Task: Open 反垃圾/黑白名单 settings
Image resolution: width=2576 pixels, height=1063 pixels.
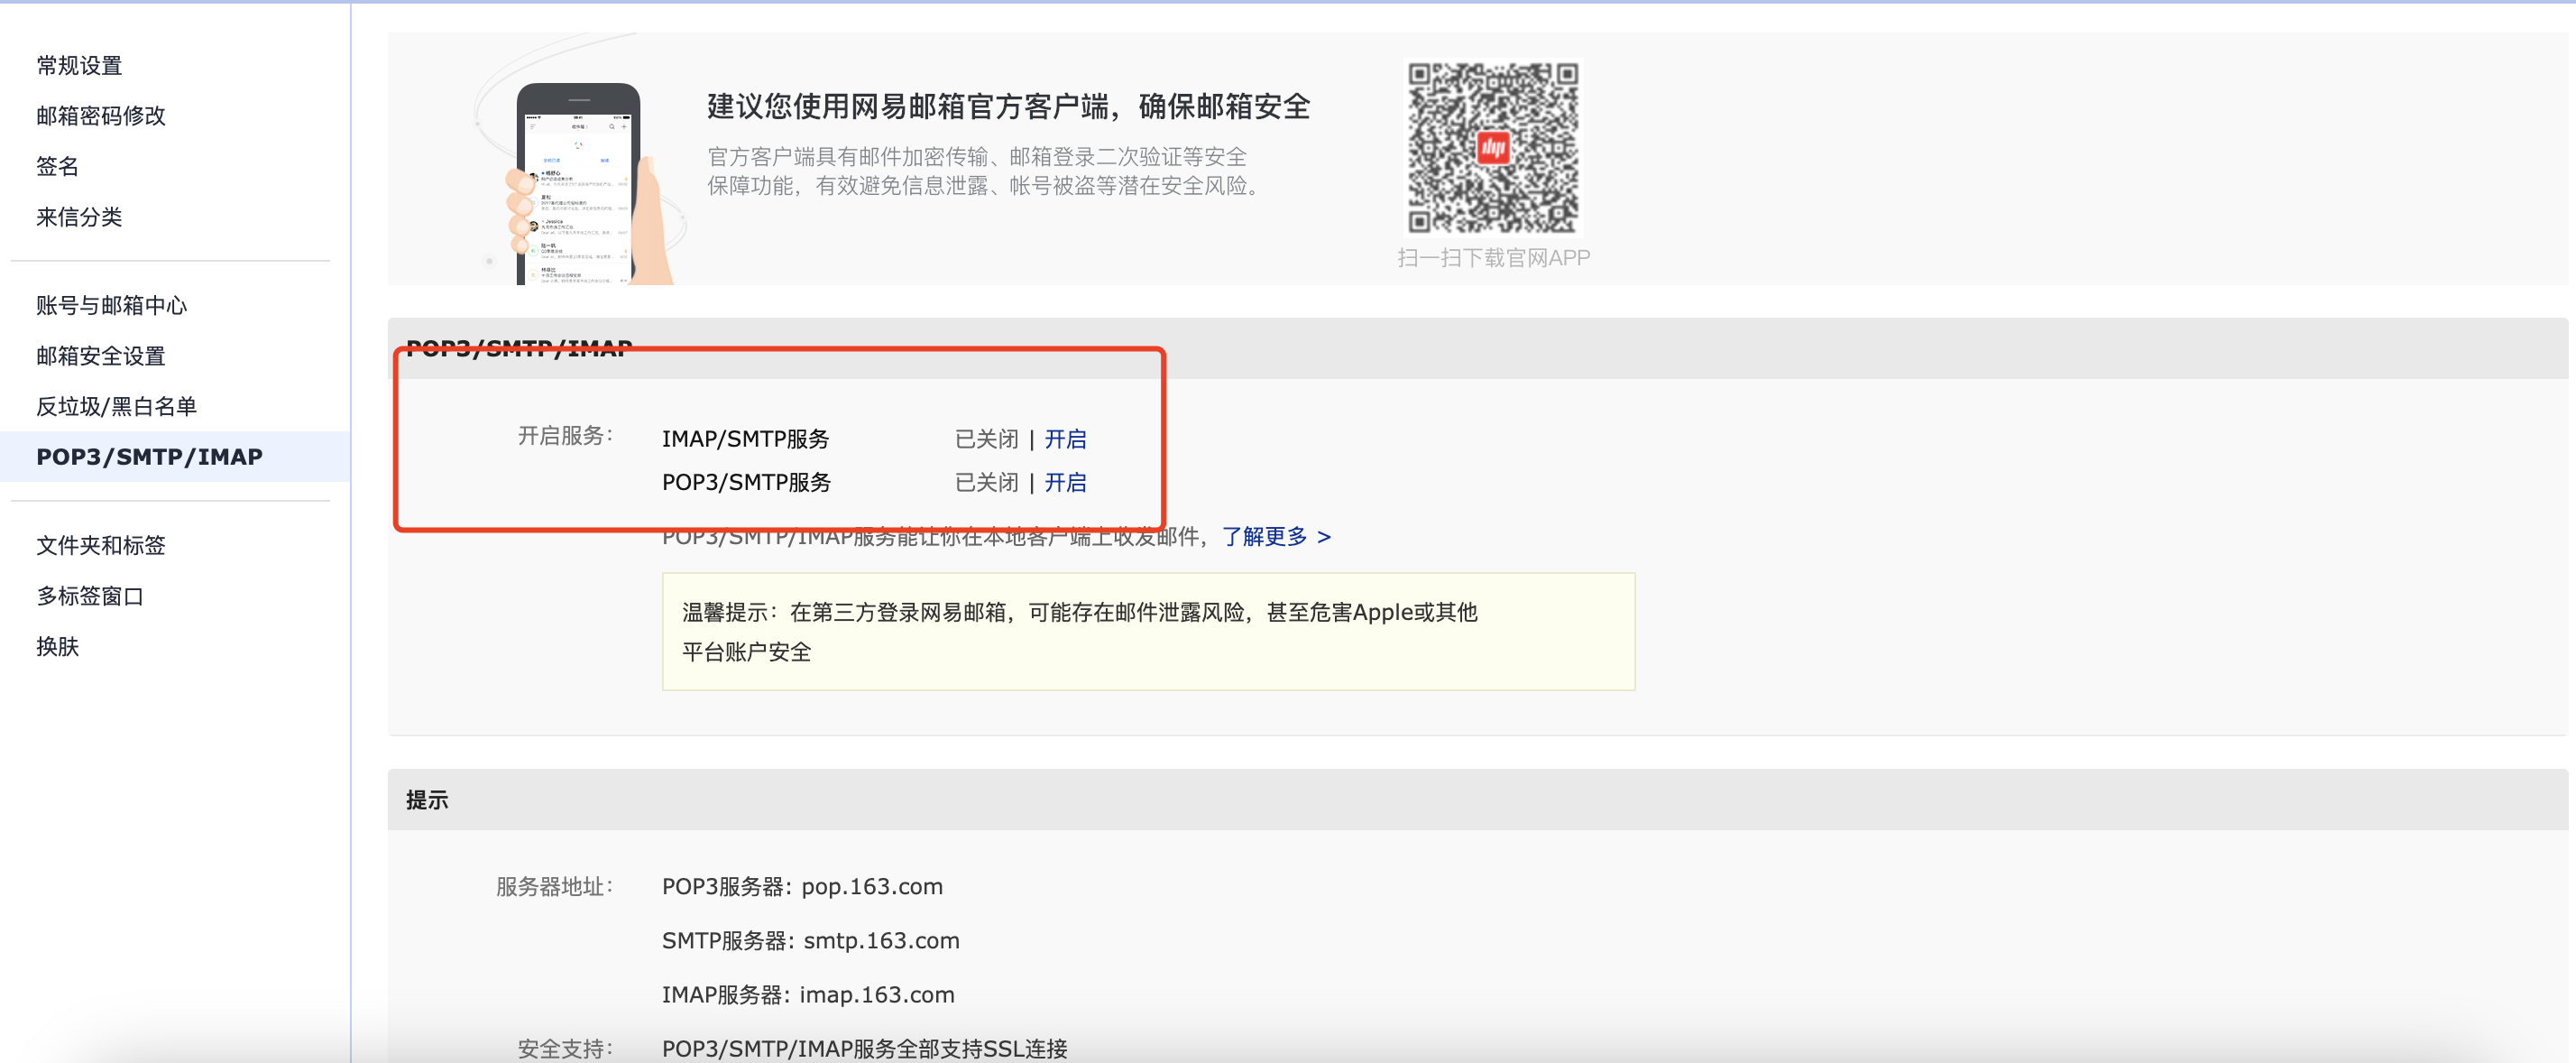Action: coord(116,406)
